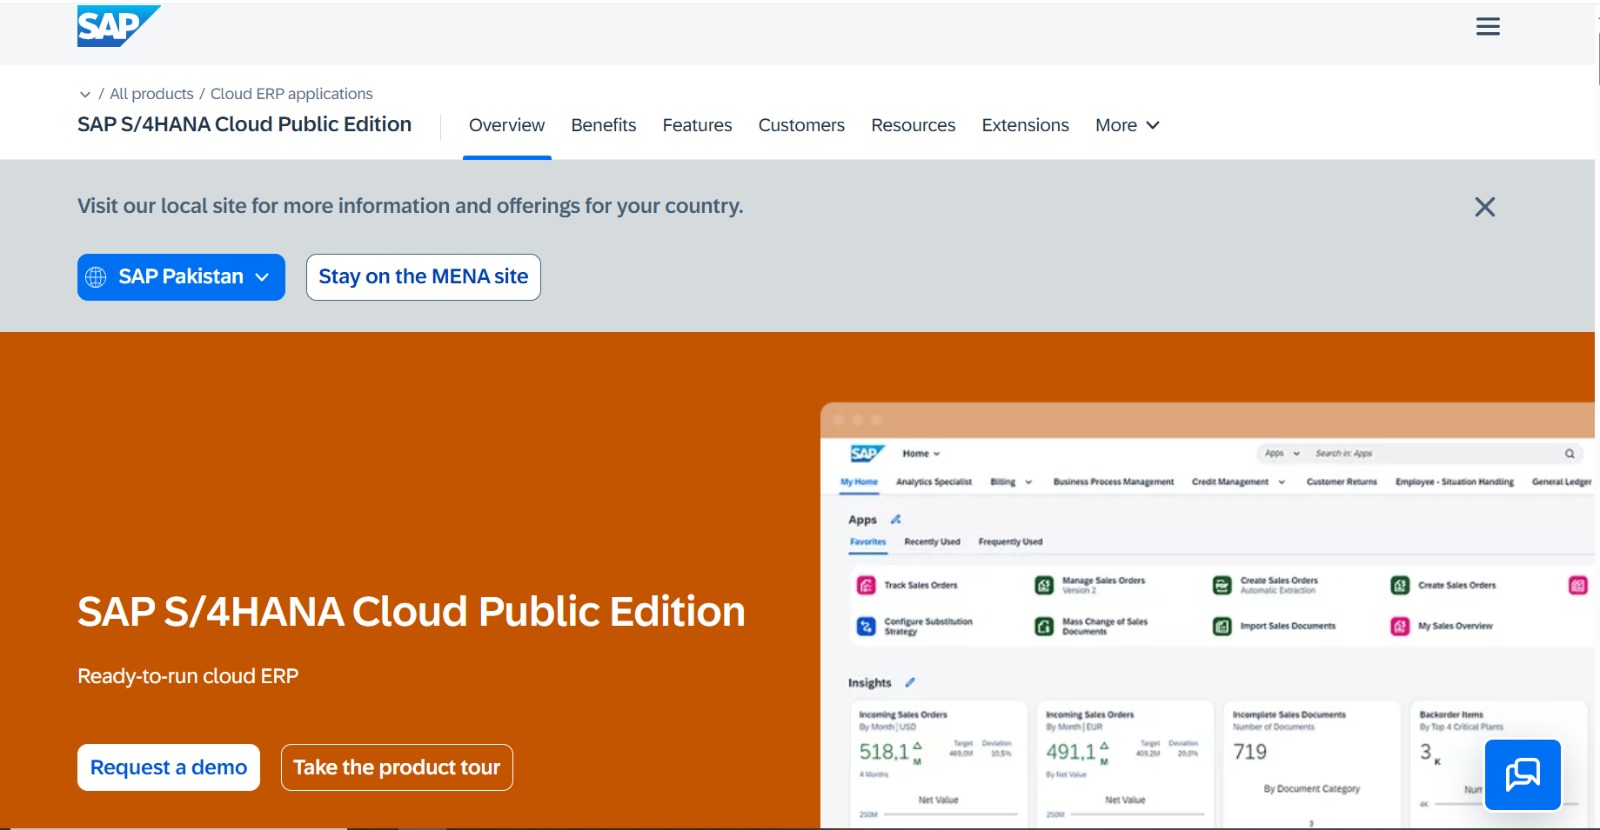Open the Resources tab
This screenshot has height=830, width=1600.
tap(913, 125)
